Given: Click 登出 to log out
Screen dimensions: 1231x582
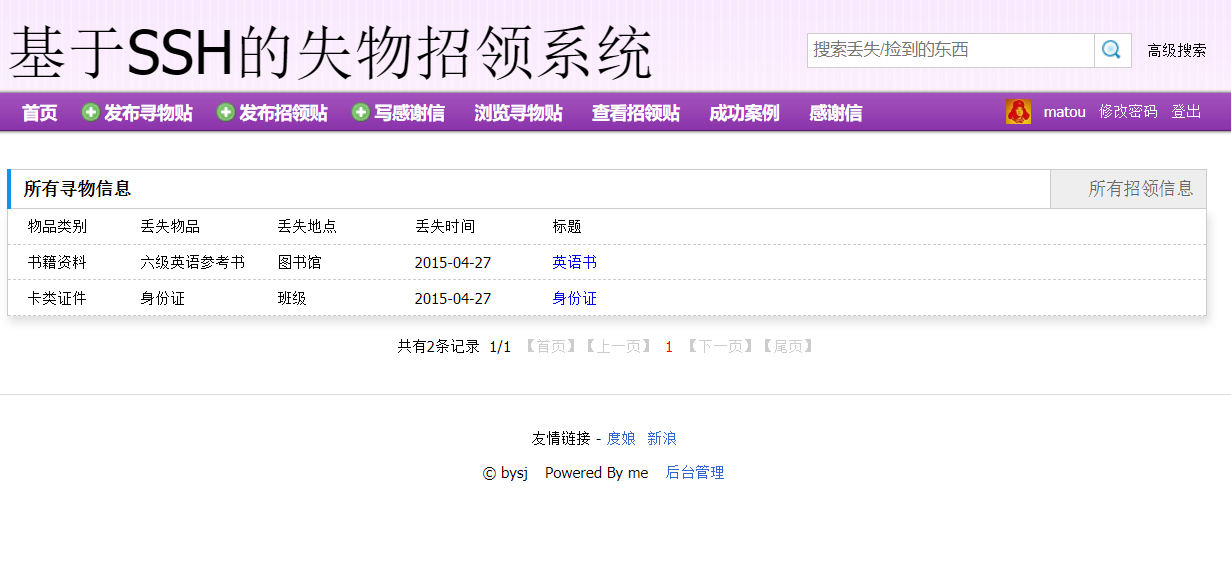Looking at the screenshot, I should click(1186, 111).
